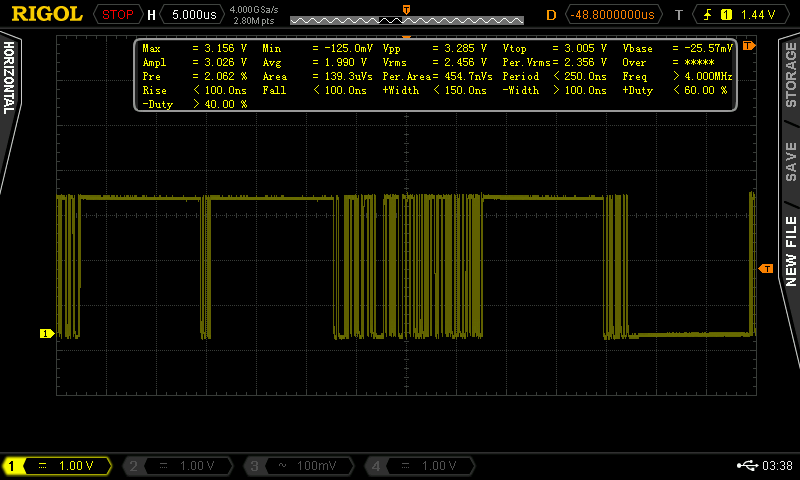Click the Vbase = -25.57mV measurement
This screenshot has width=800, height=480.
[678, 48]
